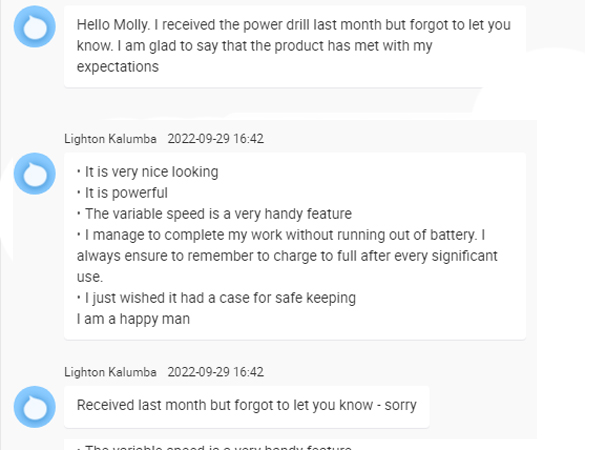This screenshot has height=450, width=600.
Task: Click the Lighton Kalumba name above the bulleted message
Action: point(110,138)
